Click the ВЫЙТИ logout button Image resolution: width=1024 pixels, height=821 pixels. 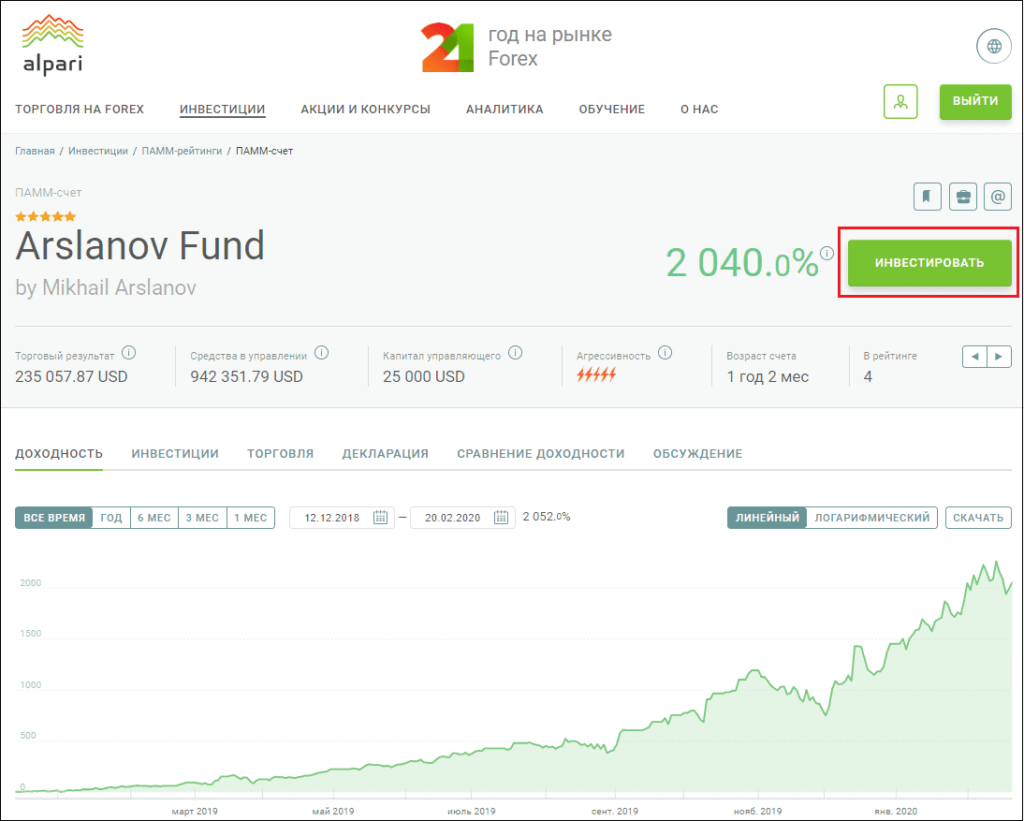coord(975,101)
